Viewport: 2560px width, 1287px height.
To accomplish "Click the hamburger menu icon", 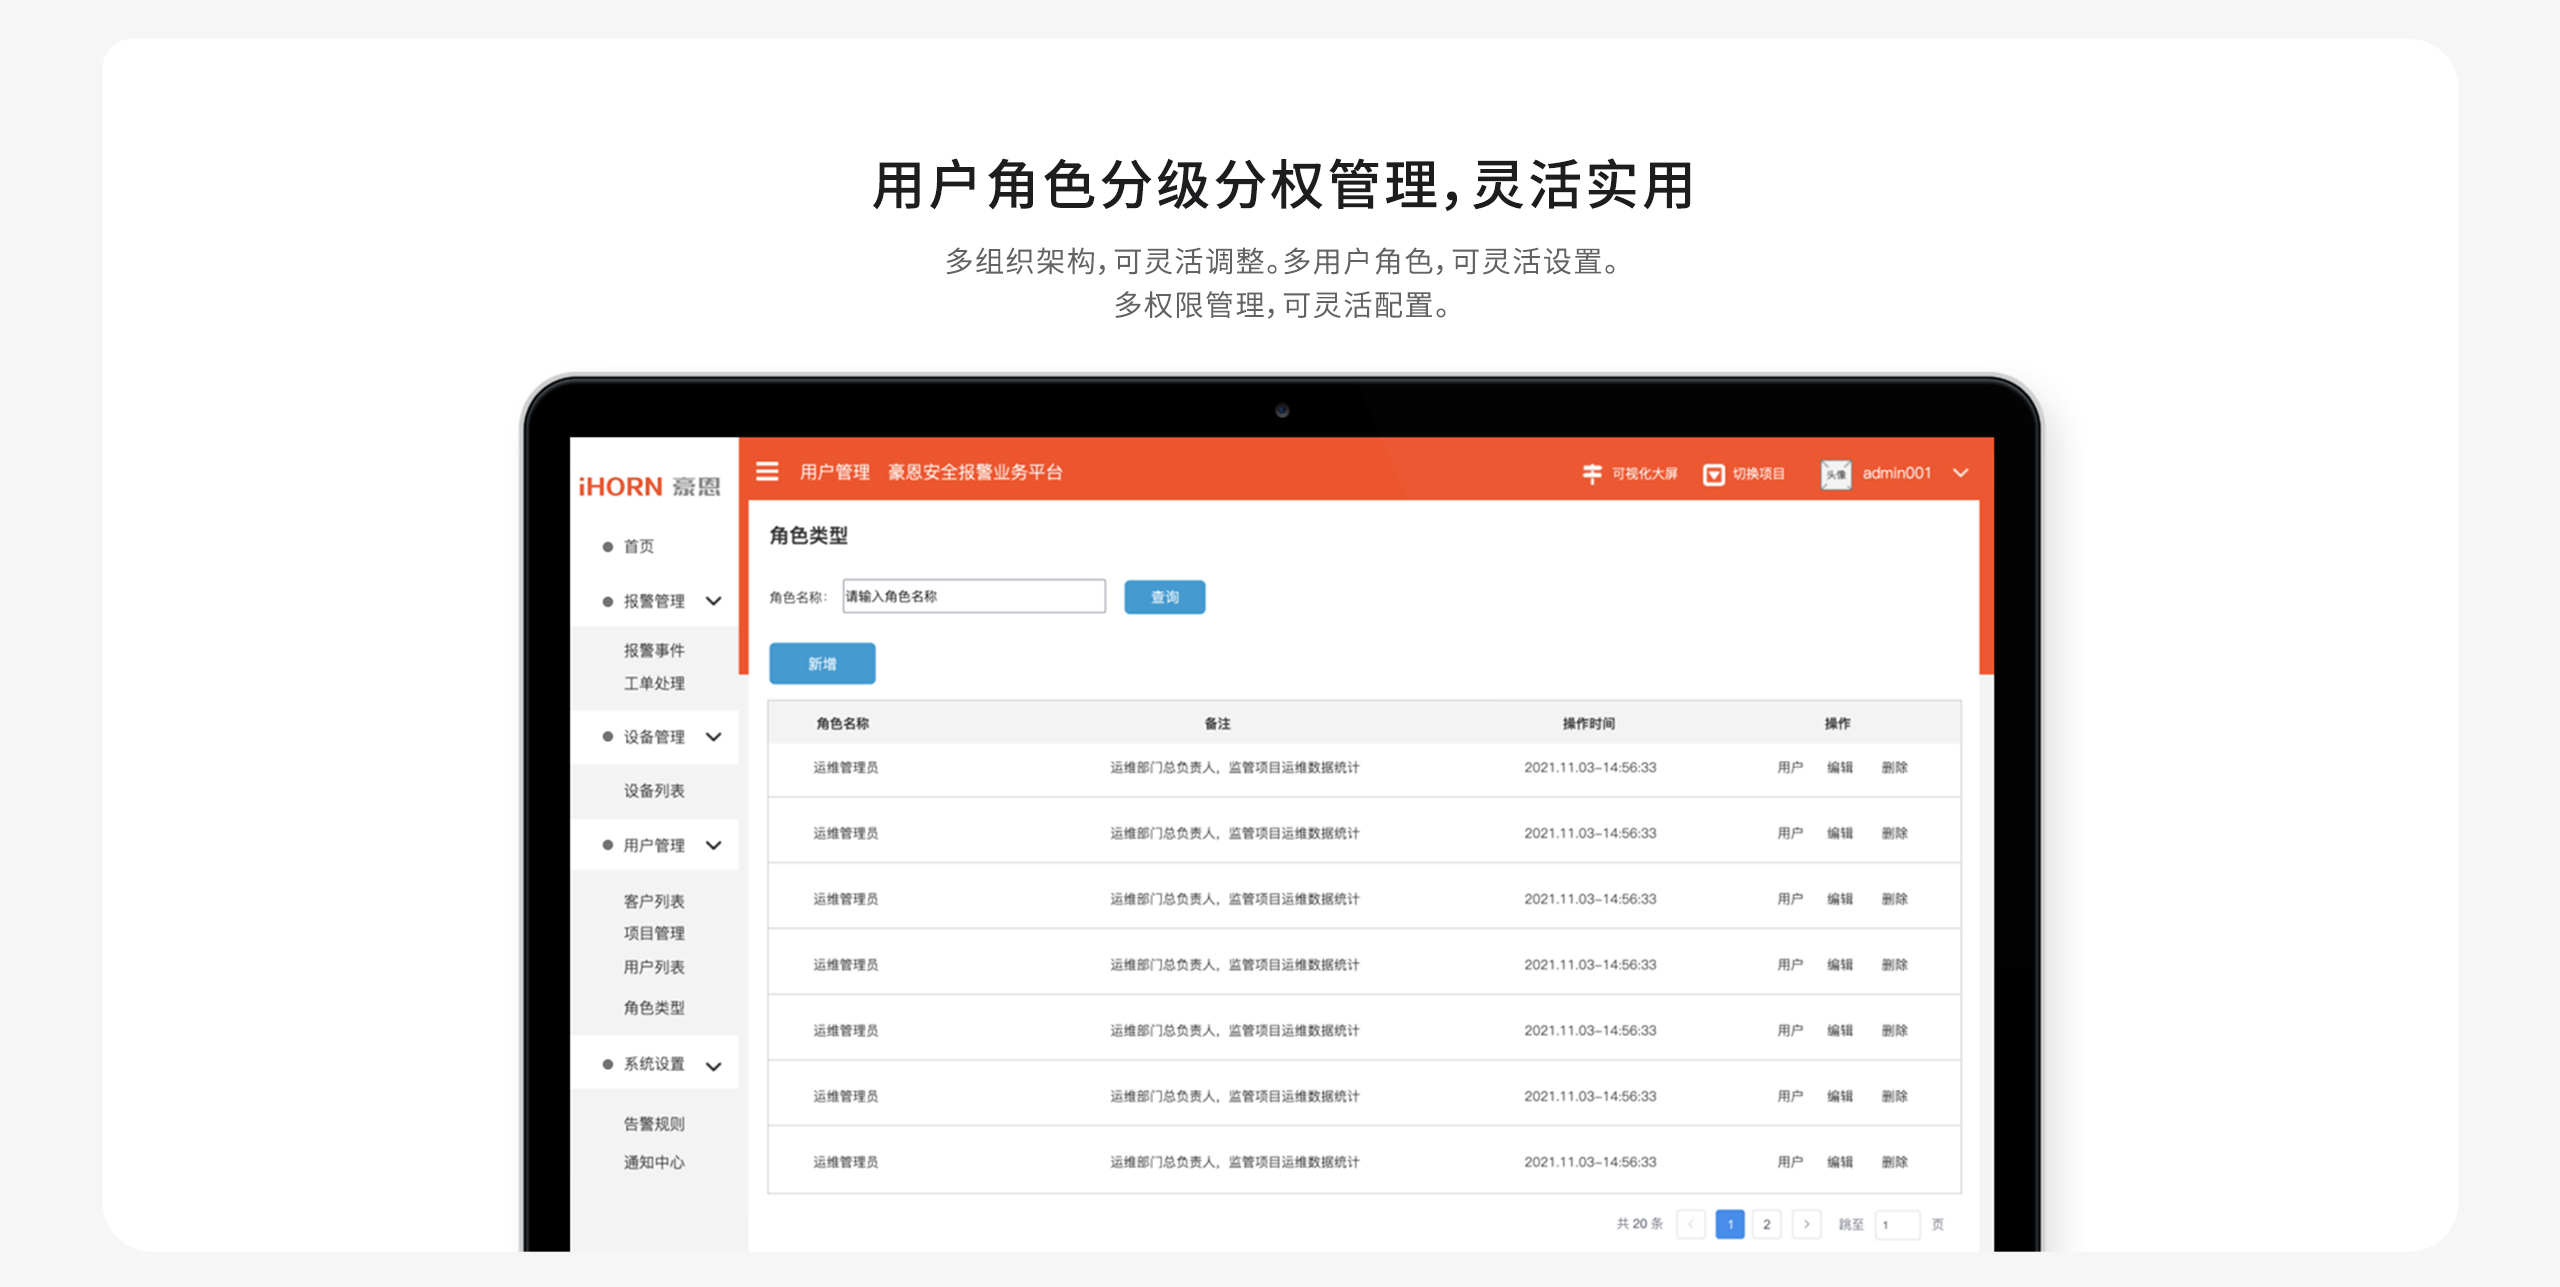I will coord(767,471).
